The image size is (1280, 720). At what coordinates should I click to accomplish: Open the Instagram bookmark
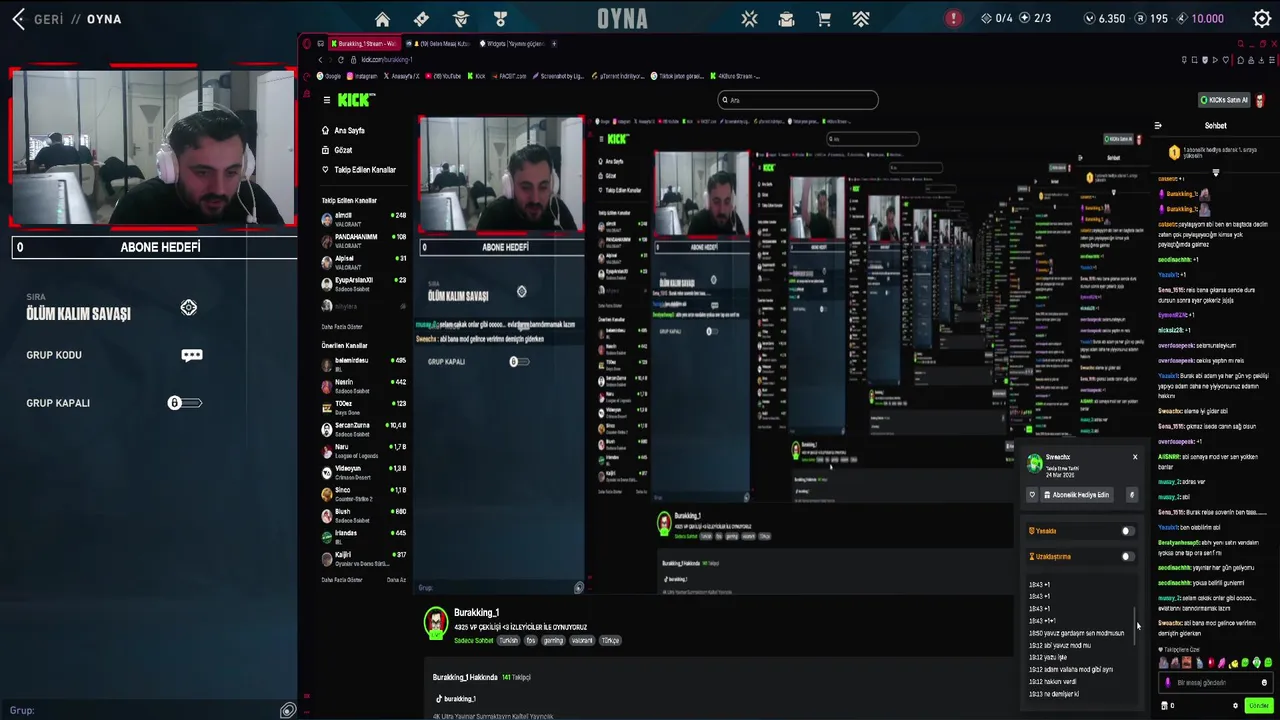tap(362, 76)
